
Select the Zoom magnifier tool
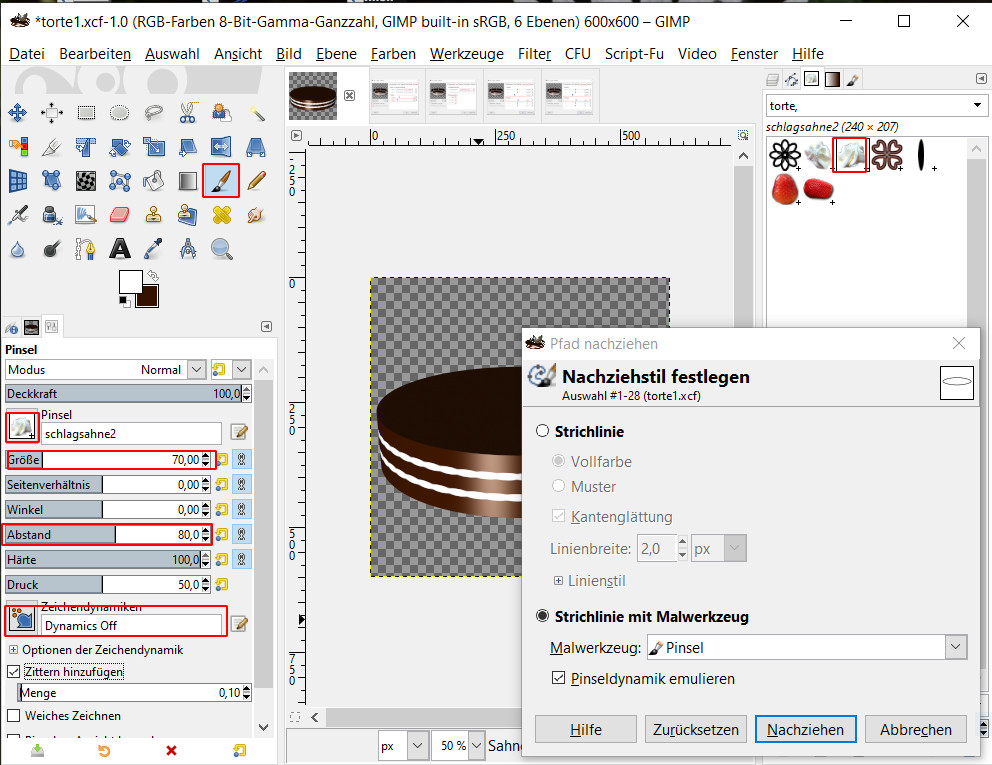pyautogui.click(x=221, y=248)
